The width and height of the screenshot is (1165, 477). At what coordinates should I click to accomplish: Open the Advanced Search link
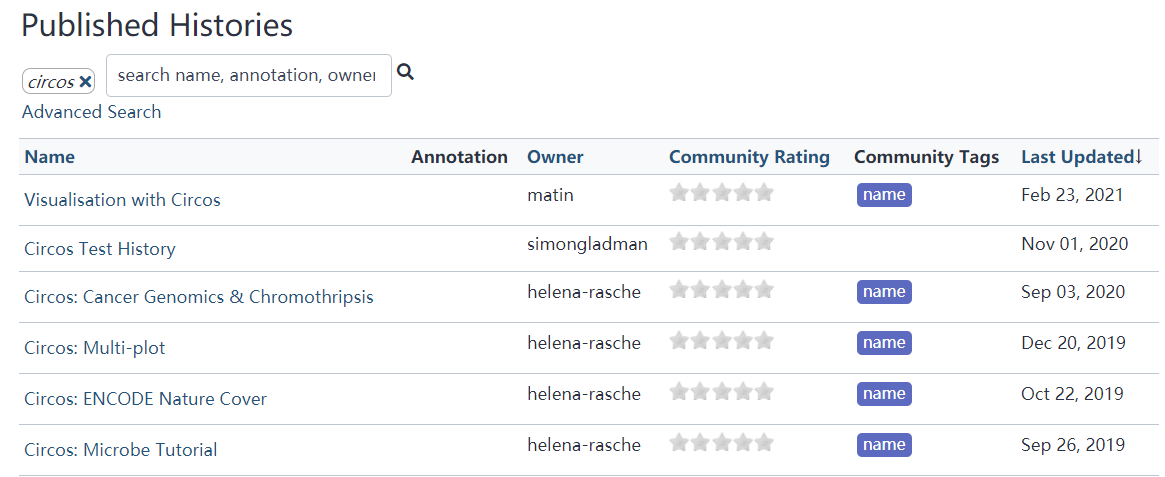[91, 112]
